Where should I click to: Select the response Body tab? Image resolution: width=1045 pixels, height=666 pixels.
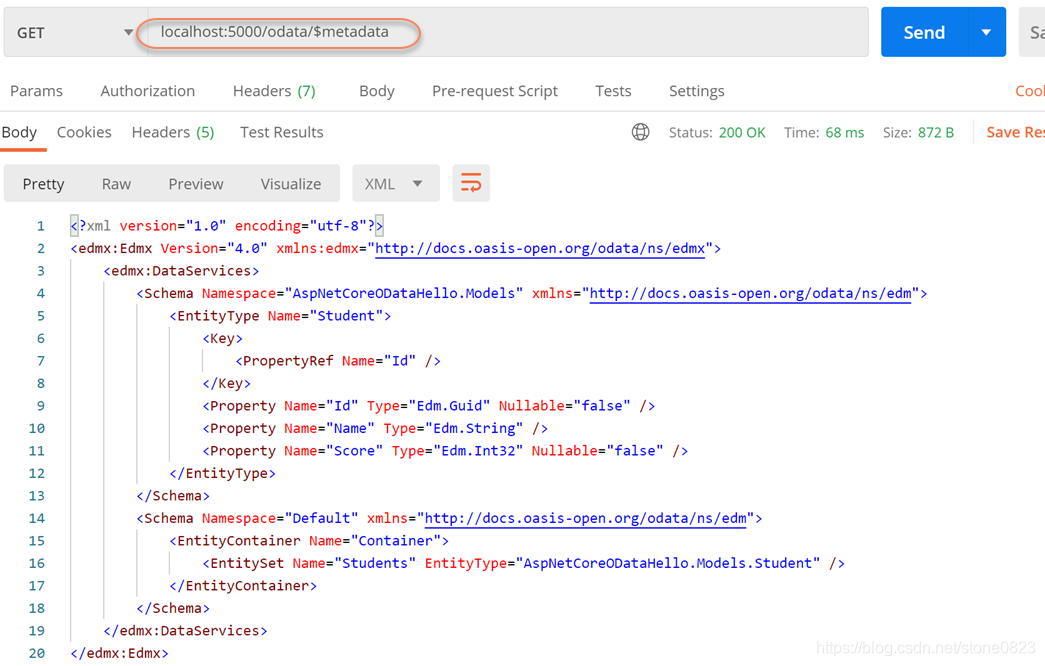click(19, 132)
